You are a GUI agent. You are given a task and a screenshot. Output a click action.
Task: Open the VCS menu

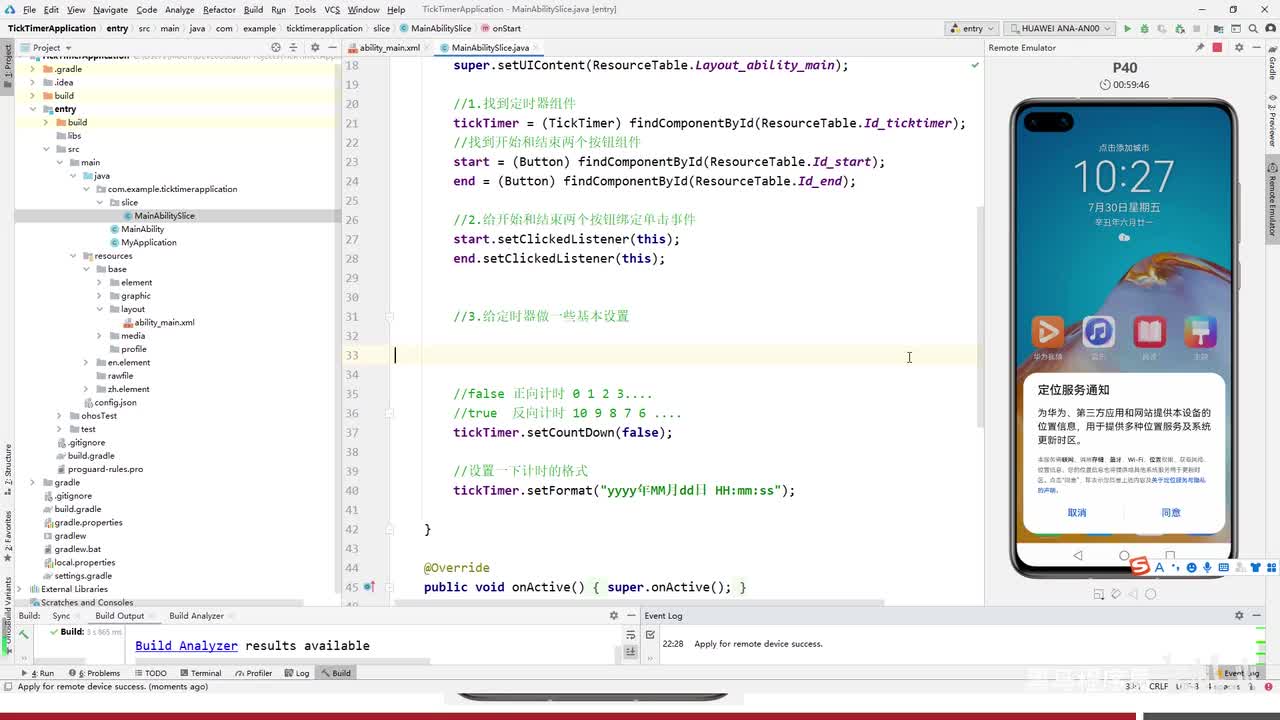tap(332, 10)
